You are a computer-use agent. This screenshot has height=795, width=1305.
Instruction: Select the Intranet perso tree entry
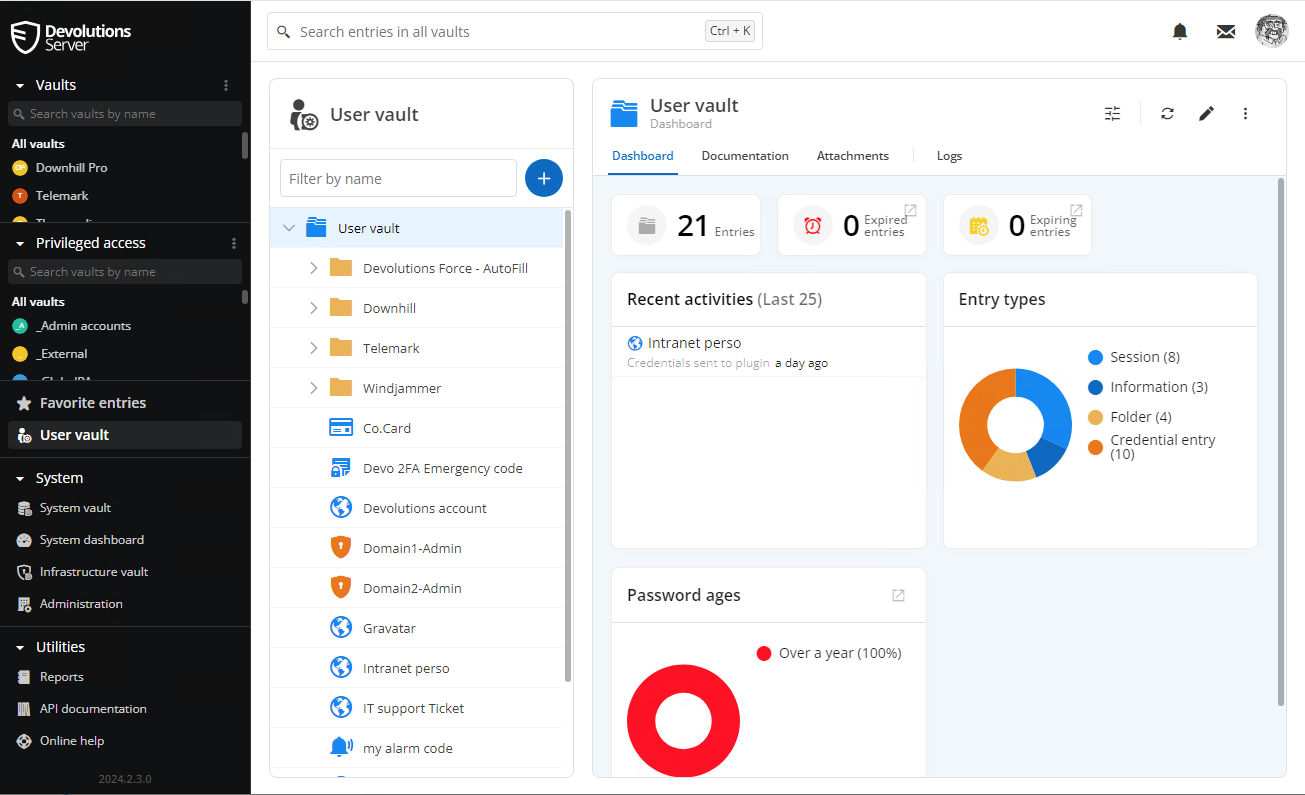pos(417,668)
